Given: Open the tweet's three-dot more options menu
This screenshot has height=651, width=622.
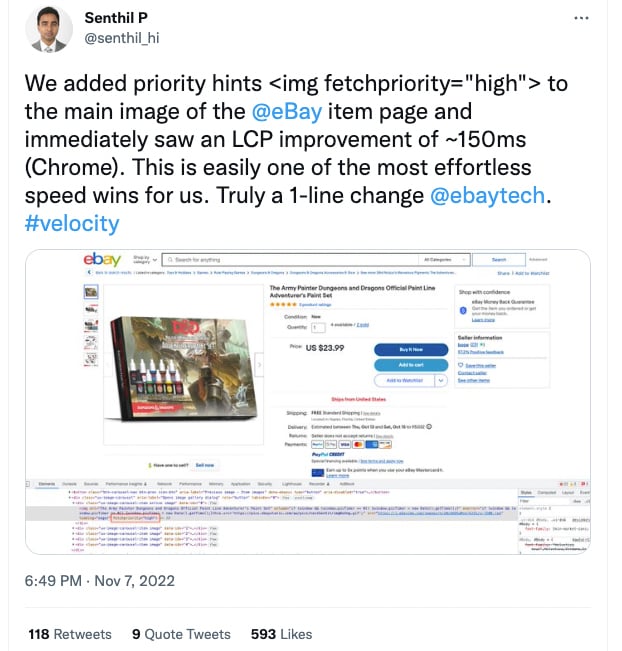Looking at the screenshot, I should click(581, 18).
